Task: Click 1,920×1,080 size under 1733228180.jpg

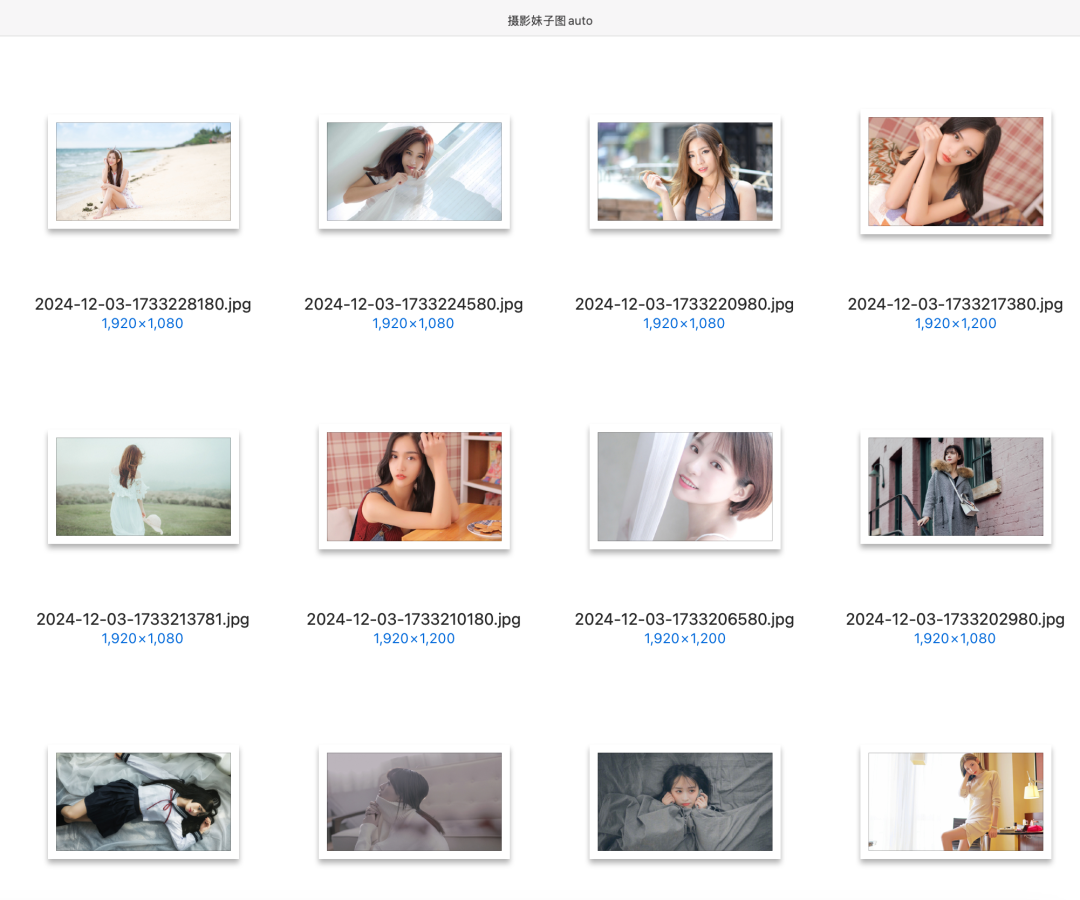Action: [x=143, y=324]
